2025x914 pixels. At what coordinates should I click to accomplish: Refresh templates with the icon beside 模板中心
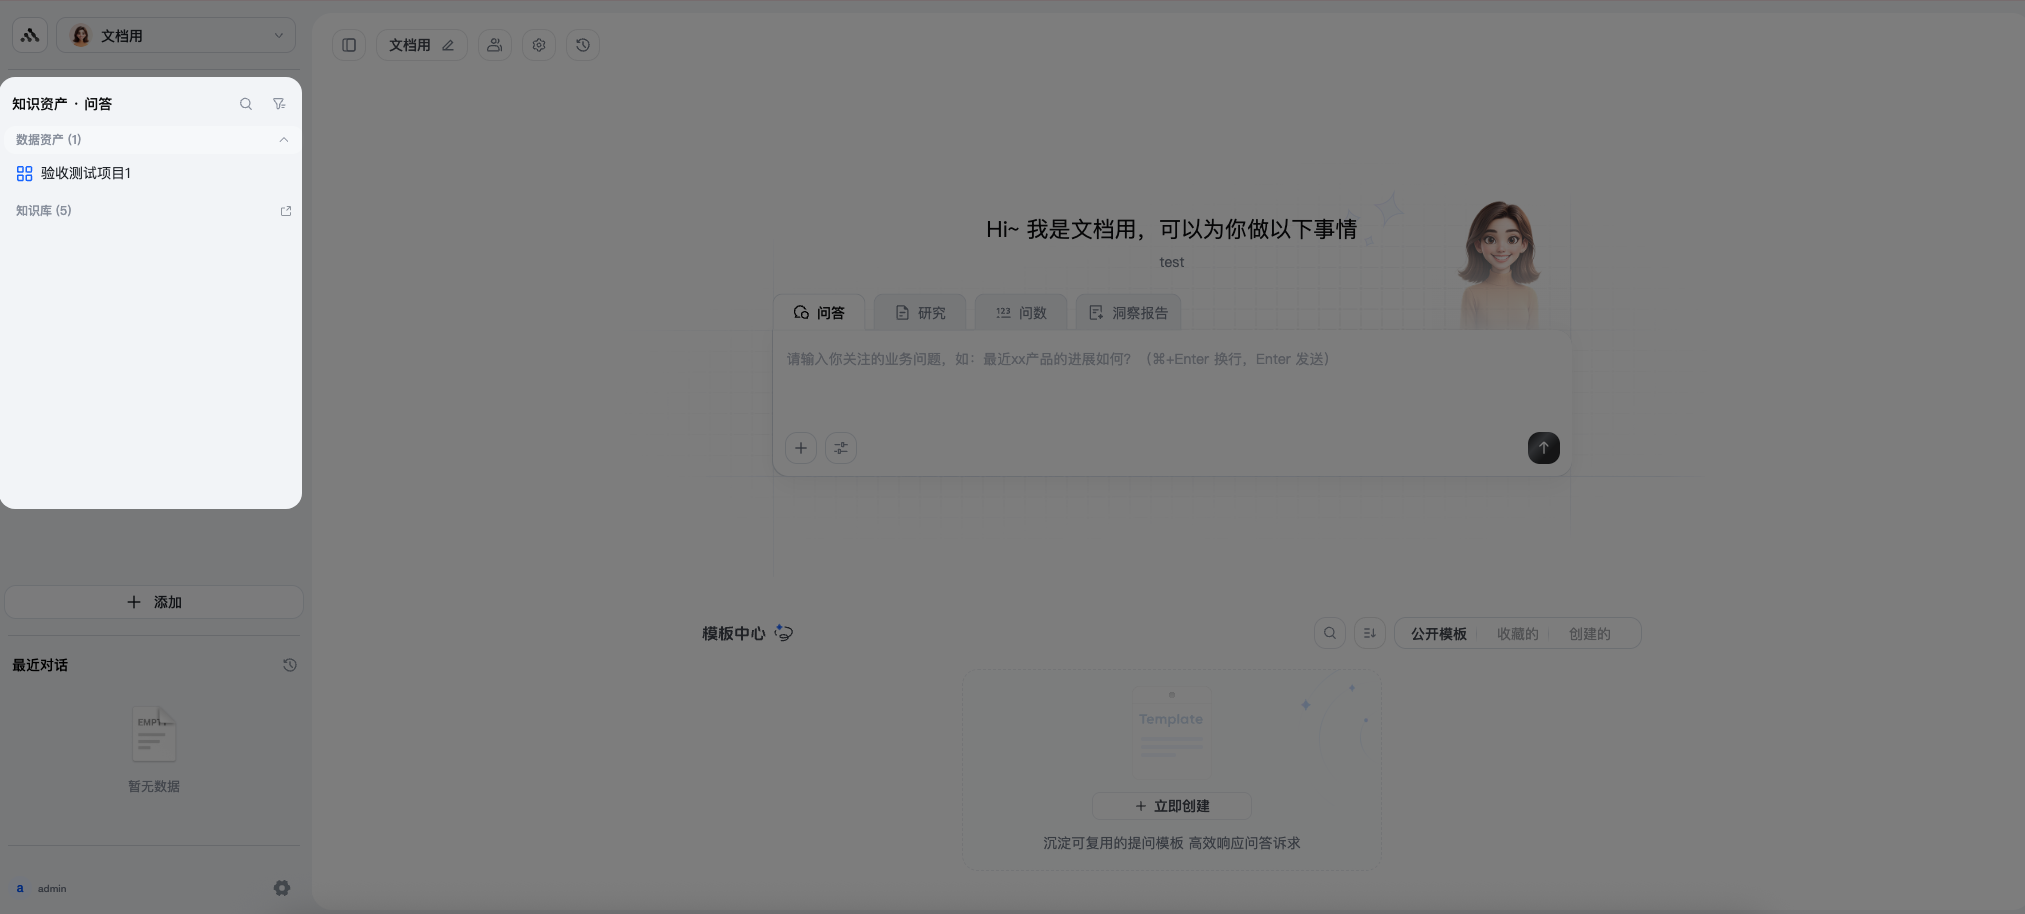[x=783, y=632]
